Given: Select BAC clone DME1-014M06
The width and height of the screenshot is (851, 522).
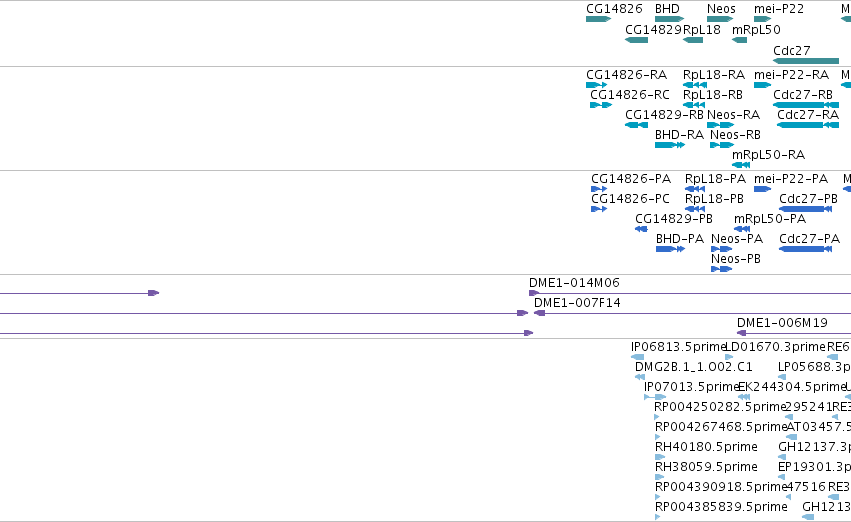Looking at the screenshot, I should click(690, 293).
